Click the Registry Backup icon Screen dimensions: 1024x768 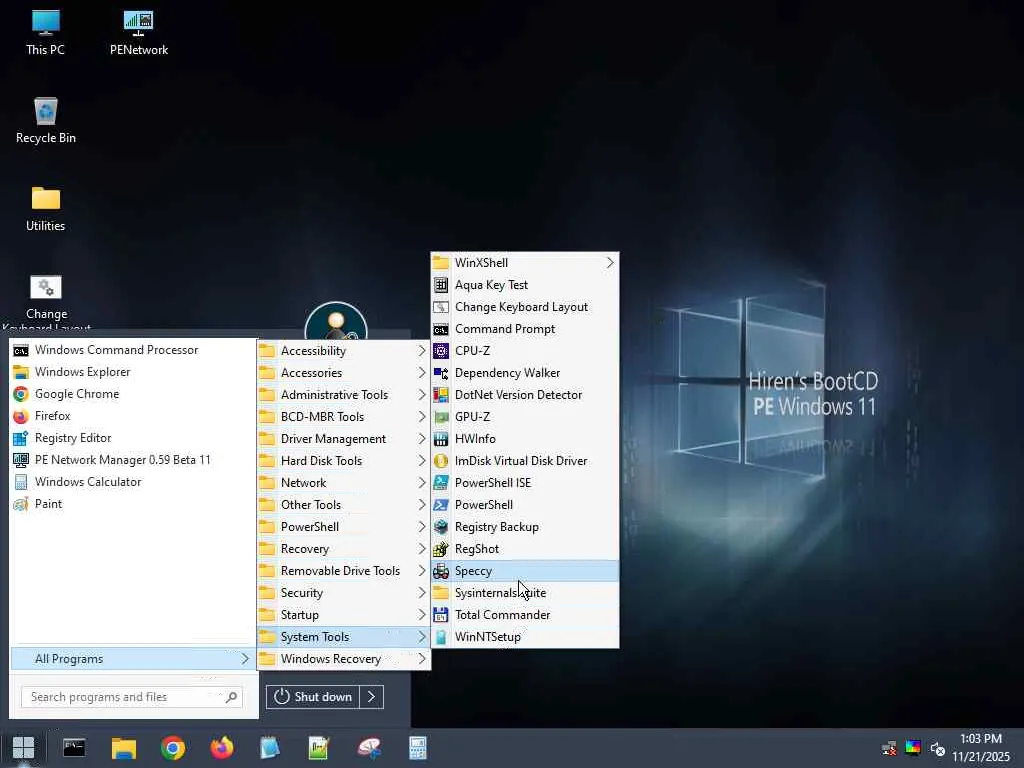click(x=441, y=527)
